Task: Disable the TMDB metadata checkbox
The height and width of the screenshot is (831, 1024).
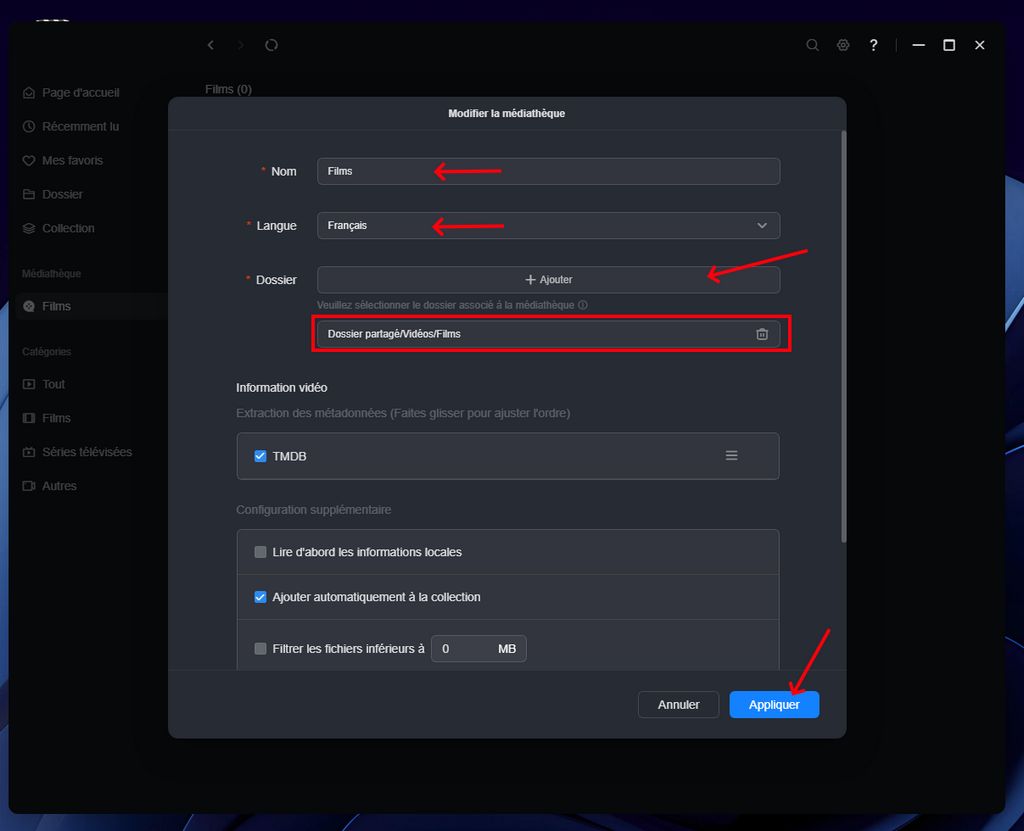Action: click(x=261, y=456)
